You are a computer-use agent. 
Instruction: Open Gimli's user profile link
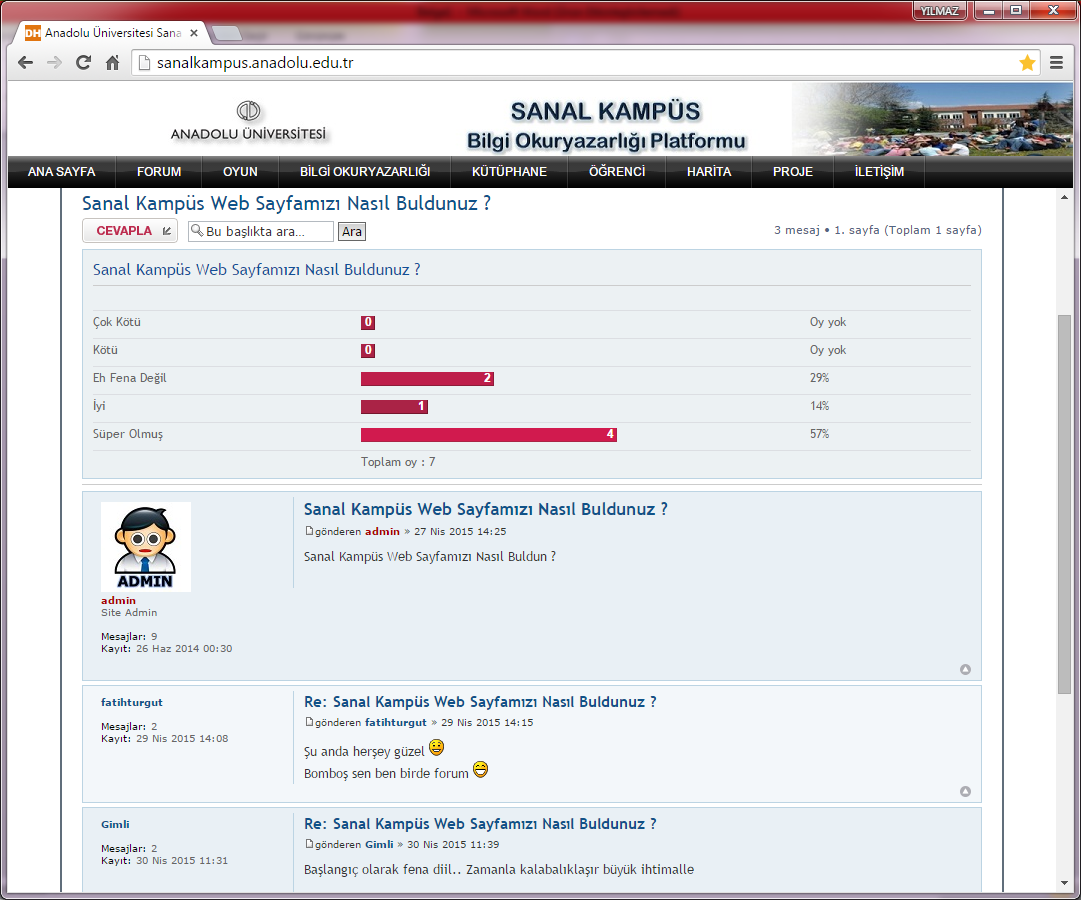pyautogui.click(x=115, y=824)
